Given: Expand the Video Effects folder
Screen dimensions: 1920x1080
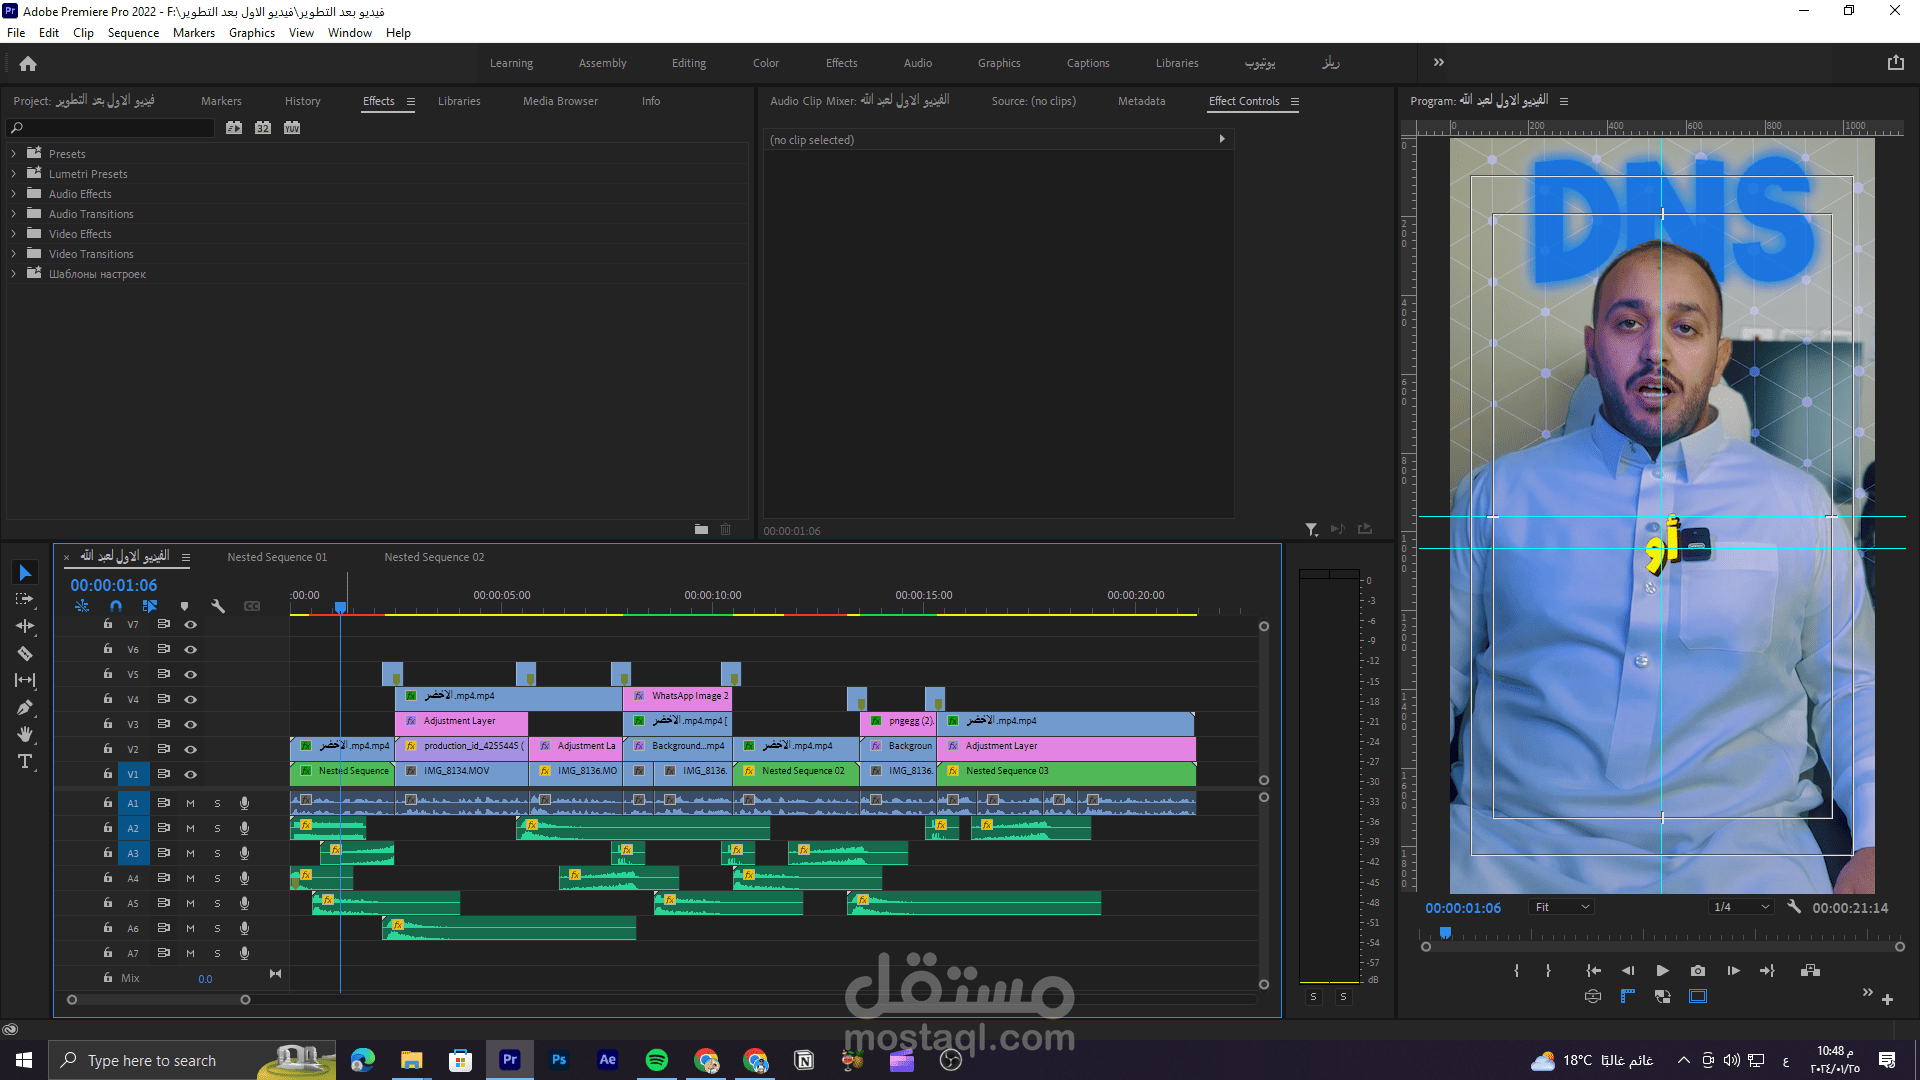Looking at the screenshot, I should 14,234.
